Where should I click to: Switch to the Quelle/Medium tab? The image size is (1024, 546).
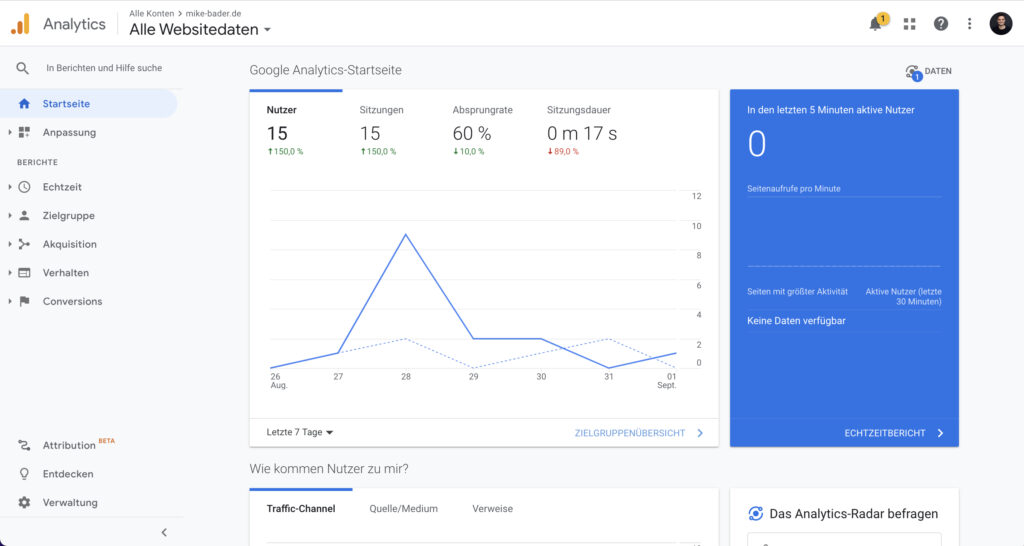403,509
